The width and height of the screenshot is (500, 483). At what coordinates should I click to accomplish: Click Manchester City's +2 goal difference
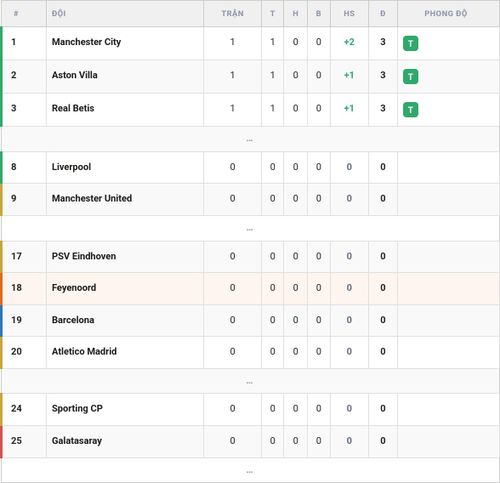coord(349,42)
